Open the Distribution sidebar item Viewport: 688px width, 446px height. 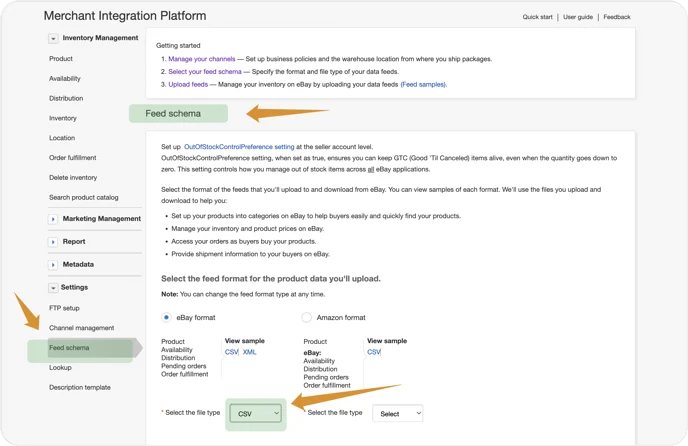66,98
